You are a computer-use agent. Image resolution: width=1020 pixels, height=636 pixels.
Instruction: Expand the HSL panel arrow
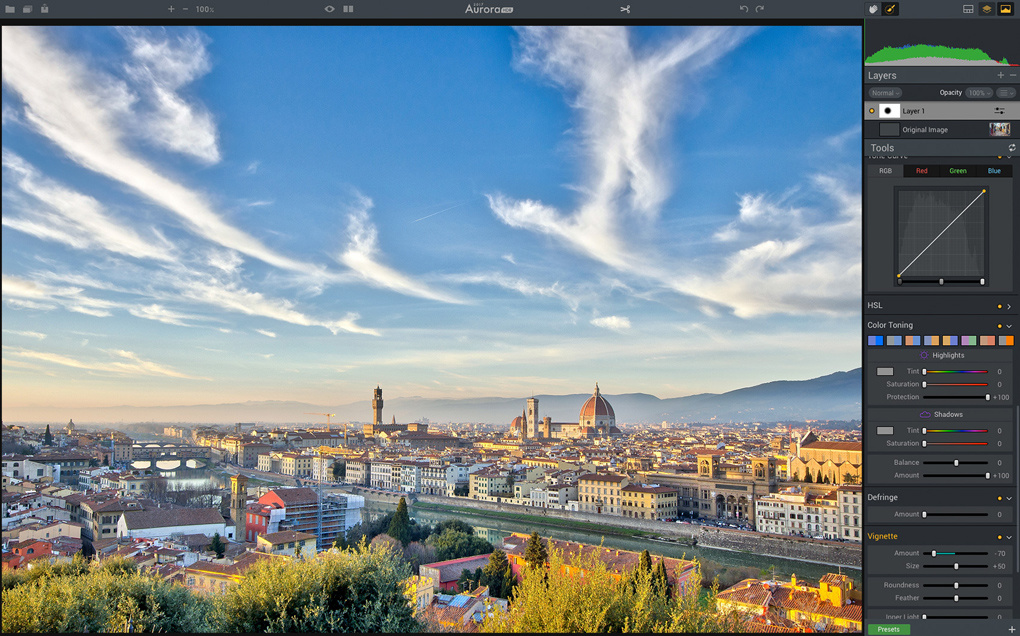coord(1009,306)
